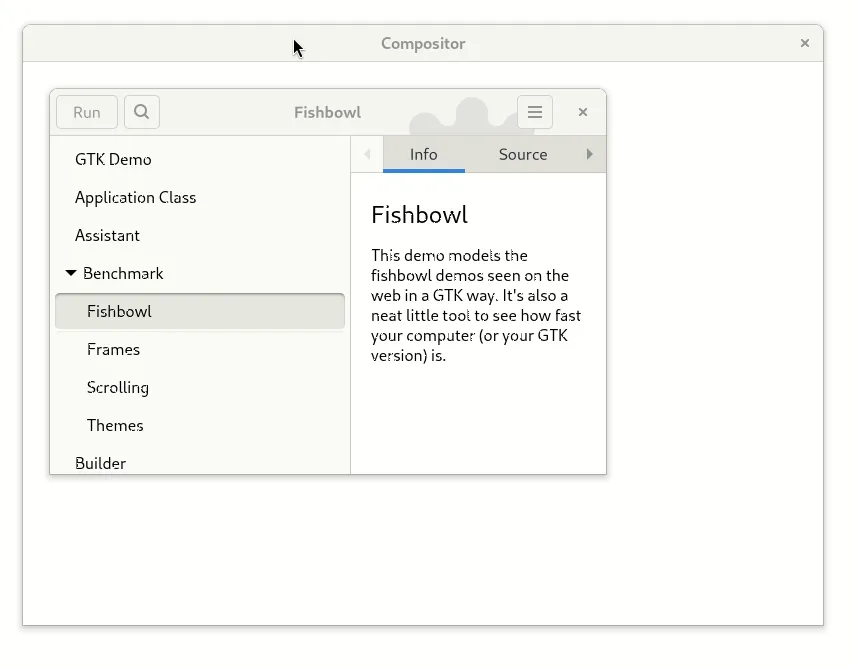Select the highlighted Fishbowl sidebar item
855x669 pixels.
click(x=119, y=311)
